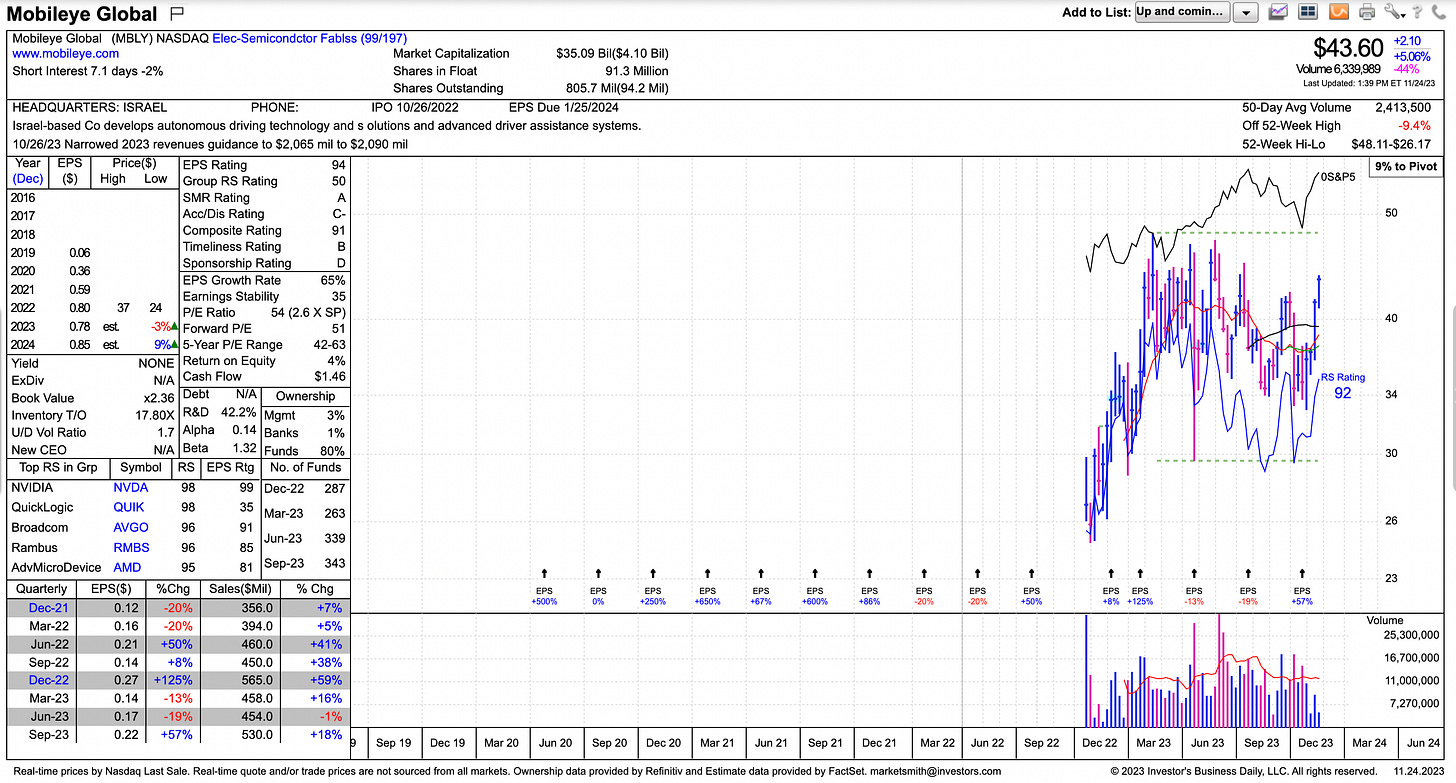Screen dimensions: 1456x783
Task: Click the 52-Week Hi-Lo $48.11-$26.17 value
Action: click(x=1392, y=144)
